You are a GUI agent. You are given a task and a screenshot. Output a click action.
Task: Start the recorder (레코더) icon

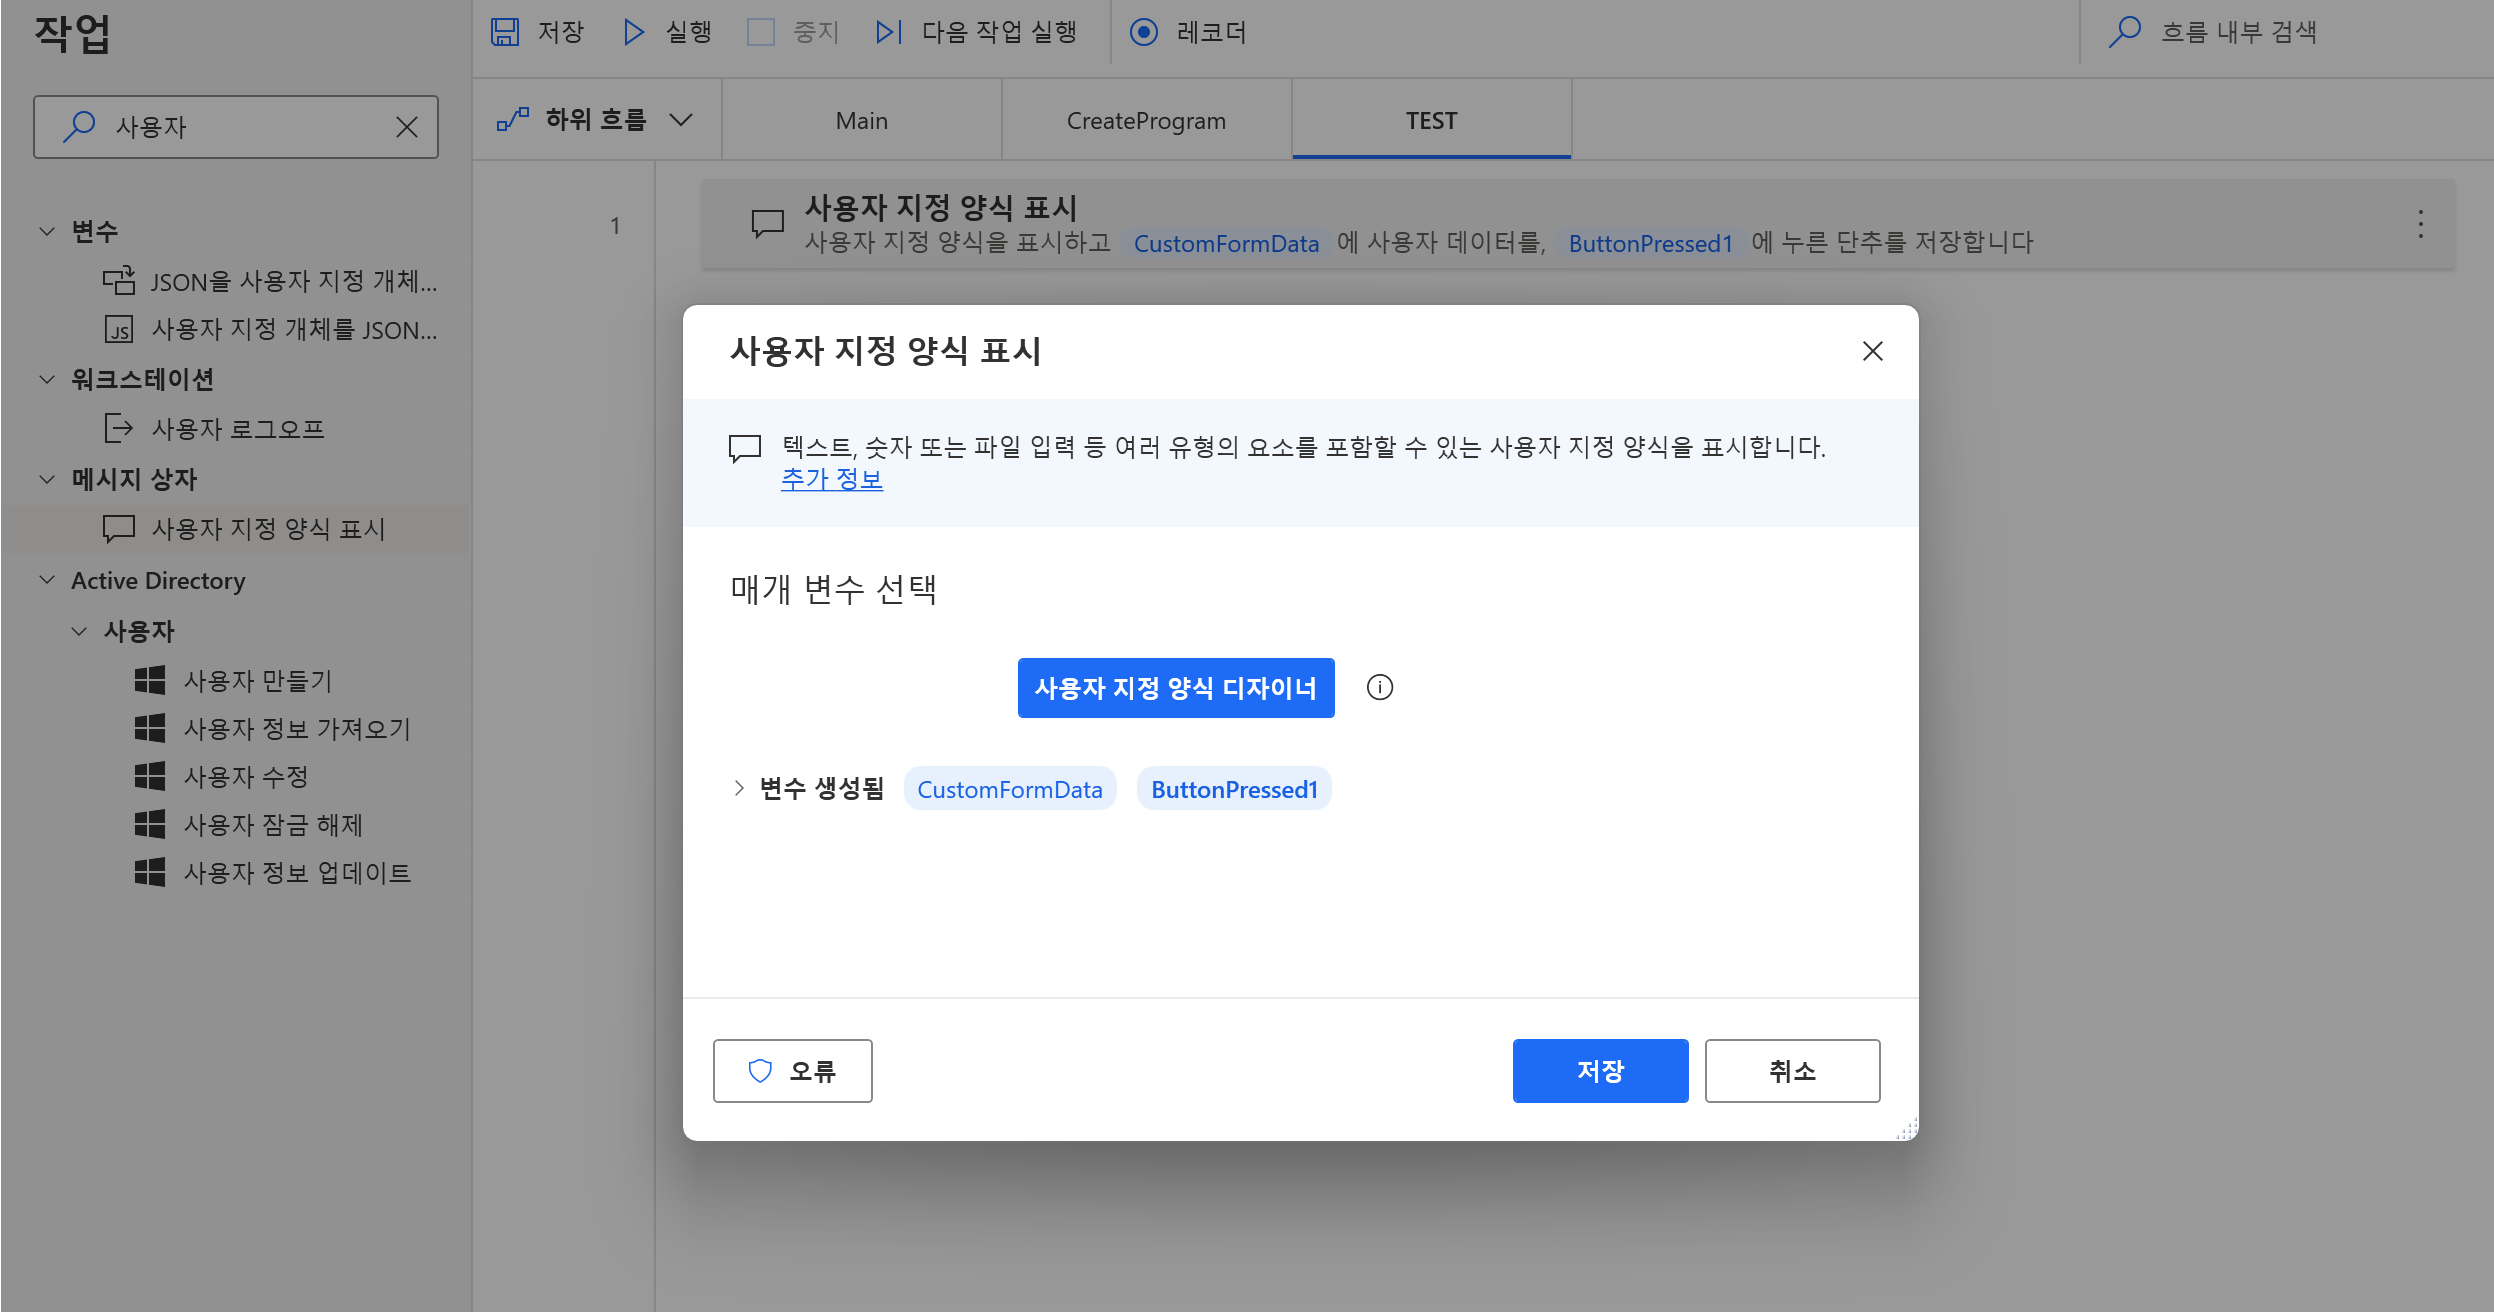[x=1144, y=32]
